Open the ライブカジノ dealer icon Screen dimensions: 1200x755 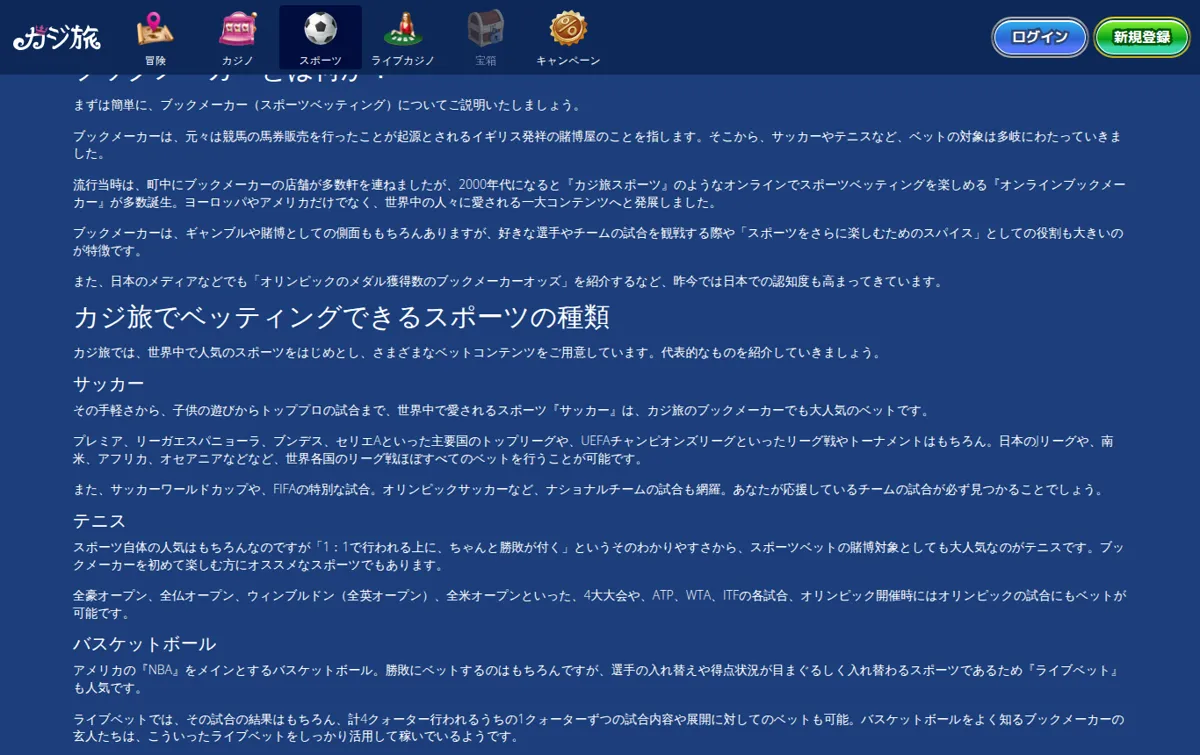[x=403, y=28]
